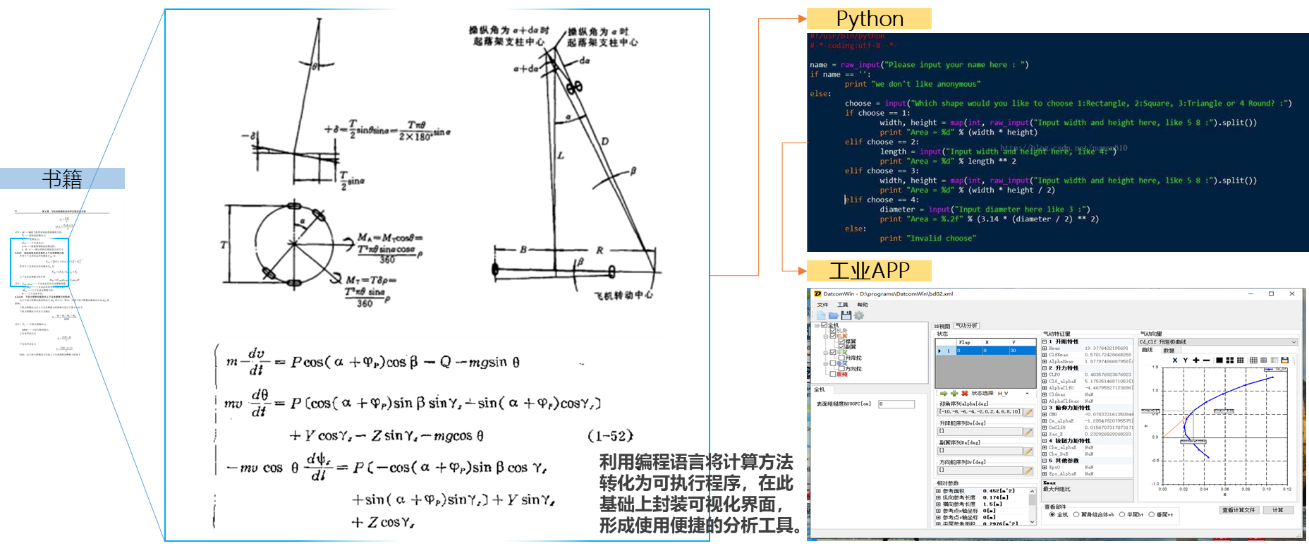Image resolution: width=1309 pixels, height=546 pixels.
Task: Click the new file icon in DatcomWin toolbar
Action: pos(820,315)
